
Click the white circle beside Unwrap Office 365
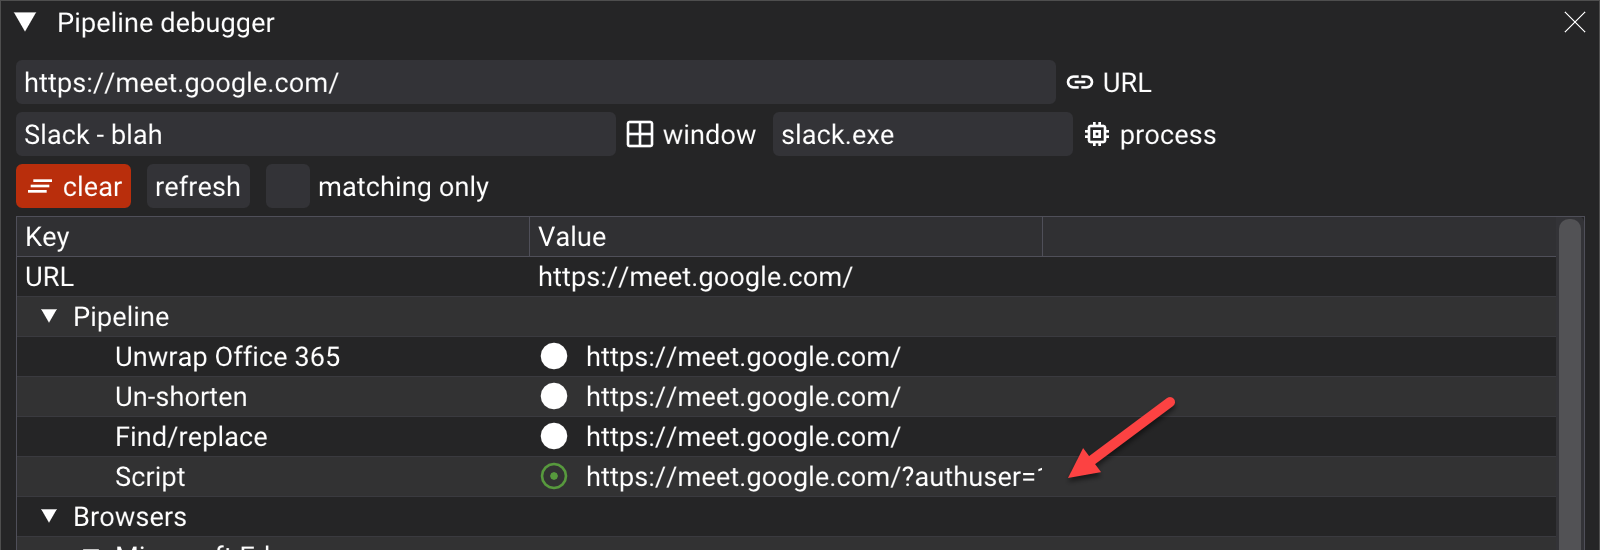(554, 356)
